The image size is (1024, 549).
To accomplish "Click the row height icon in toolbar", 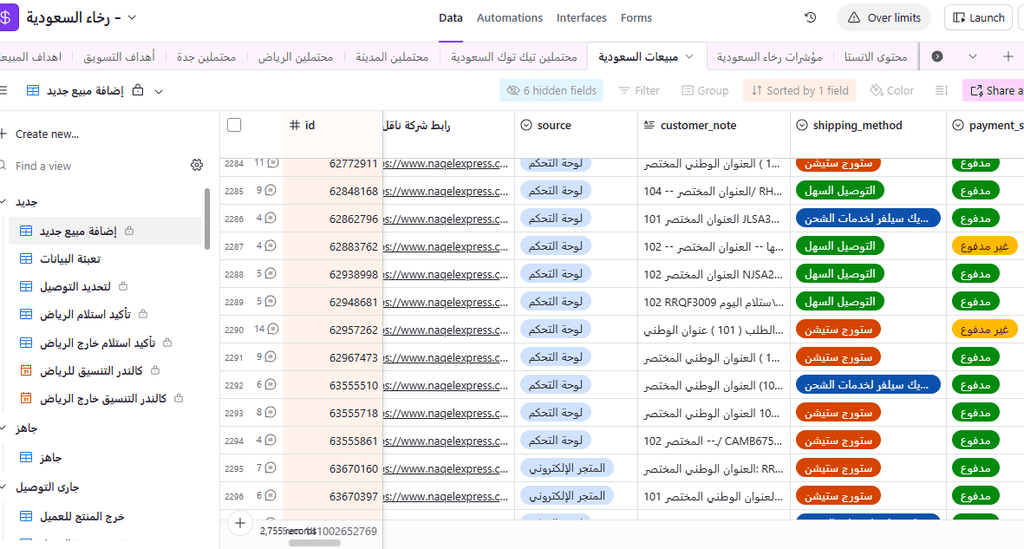I will coord(941,91).
